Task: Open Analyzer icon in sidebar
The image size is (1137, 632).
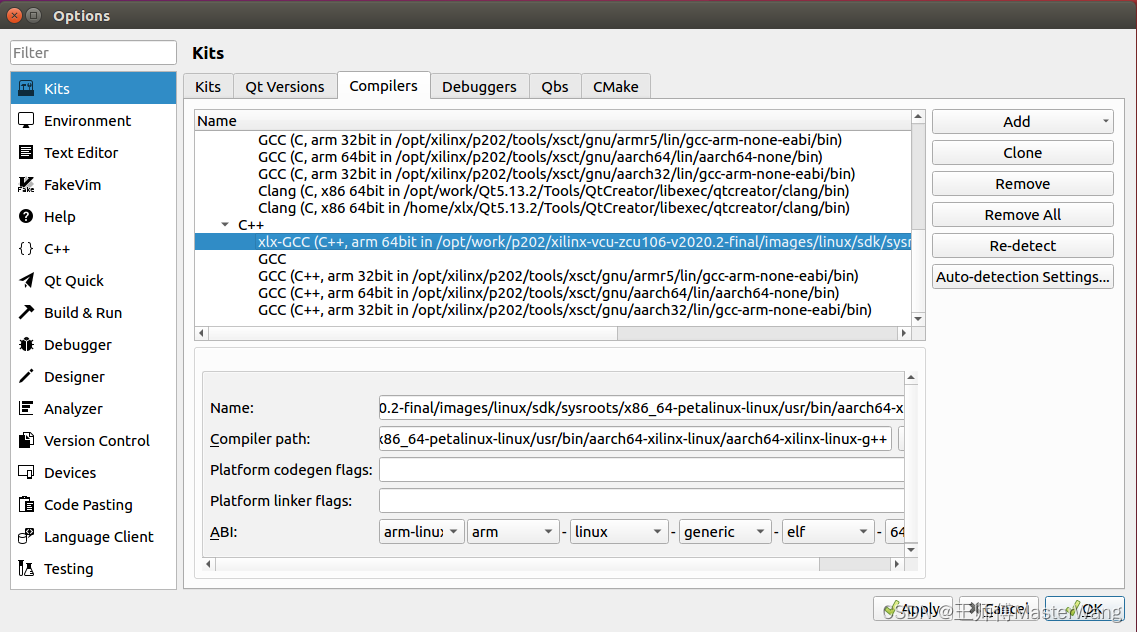Action: pyautogui.click(x=26, y=408)
